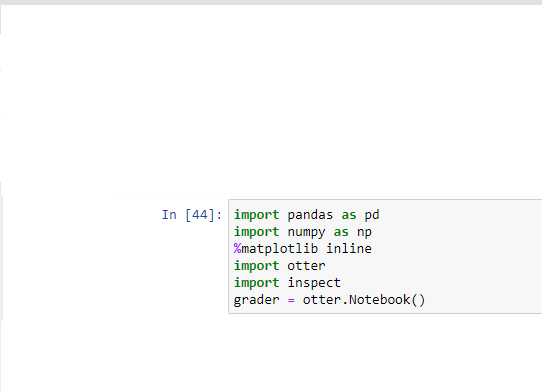The width and height of the screenshot is (542, 392).
Task: Place cursor on the 'grader' variable
Action: 256,300
